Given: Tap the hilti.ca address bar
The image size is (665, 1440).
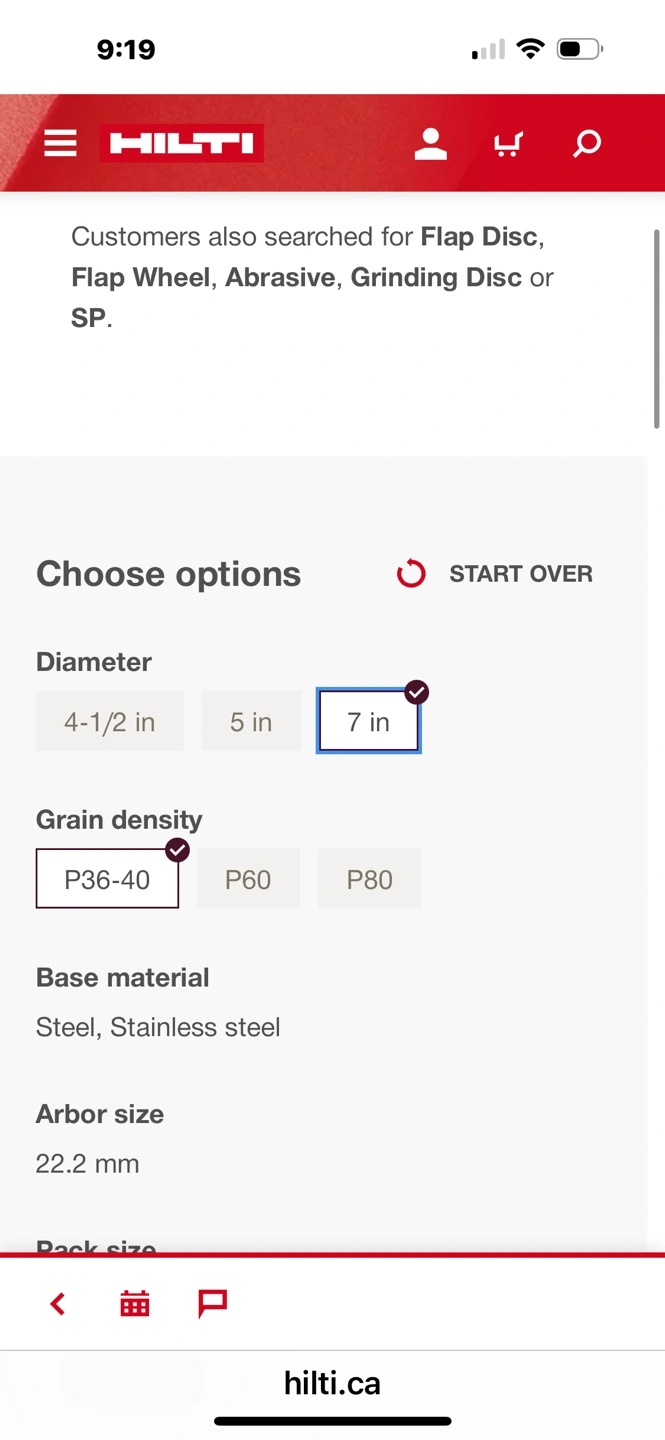Looking at the screenshot, I should (x=333, y=1383).
